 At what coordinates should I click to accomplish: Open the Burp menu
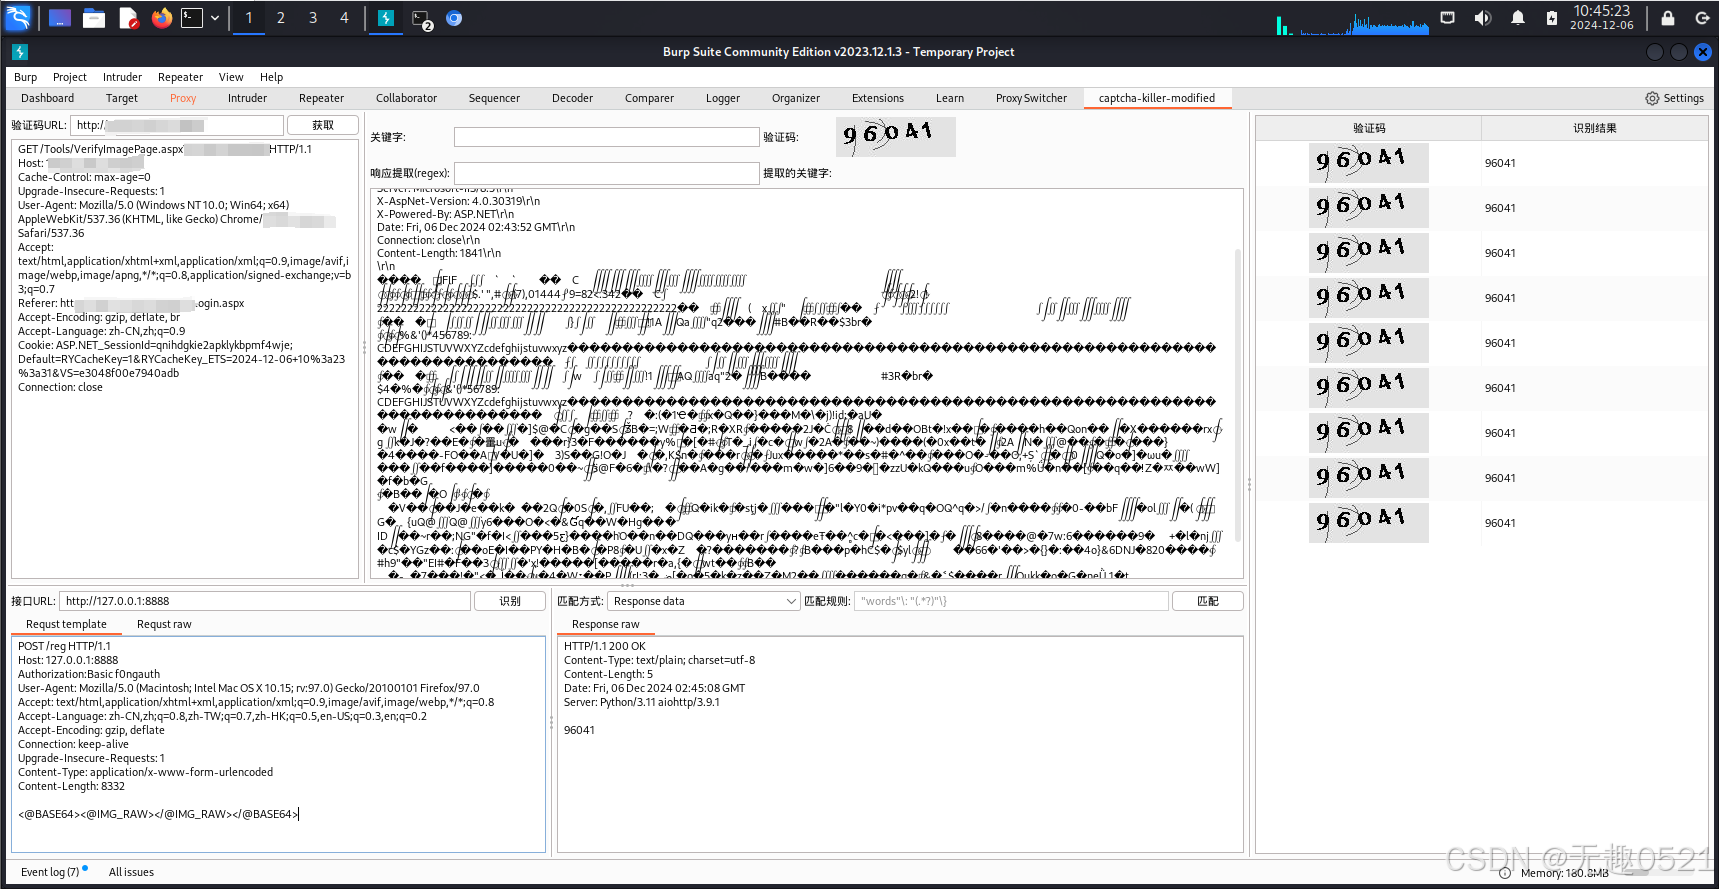point(26,77)
